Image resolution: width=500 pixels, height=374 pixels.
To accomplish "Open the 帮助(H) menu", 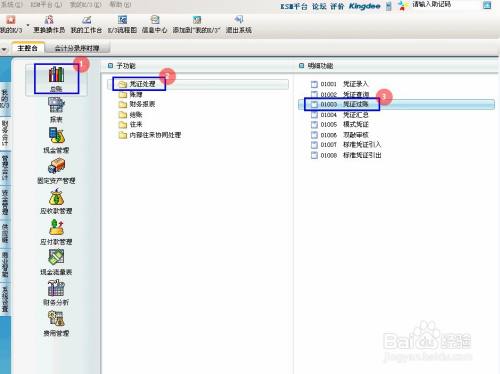I will coord(120,5).
